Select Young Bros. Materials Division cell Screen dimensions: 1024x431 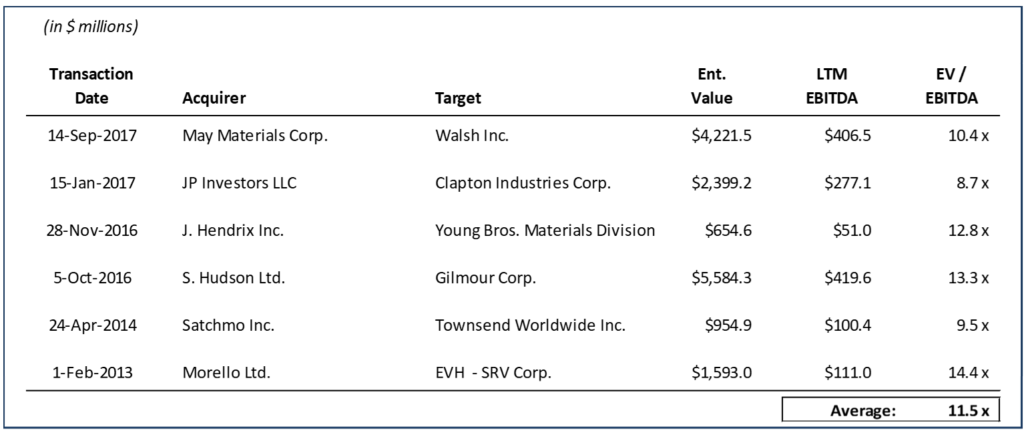(x=545, y=231)
